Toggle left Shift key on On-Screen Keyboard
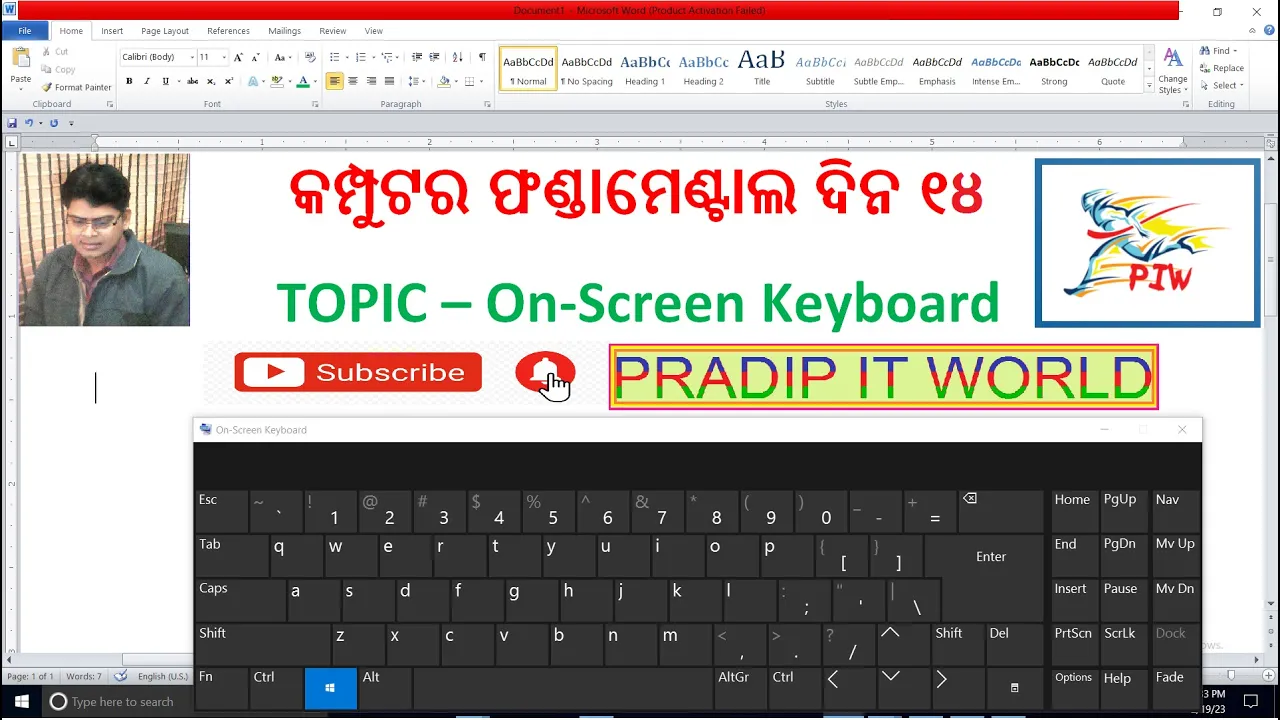The width and height of the screenshot is (1280, 720). pyautogui.click(x=262, y=643)
